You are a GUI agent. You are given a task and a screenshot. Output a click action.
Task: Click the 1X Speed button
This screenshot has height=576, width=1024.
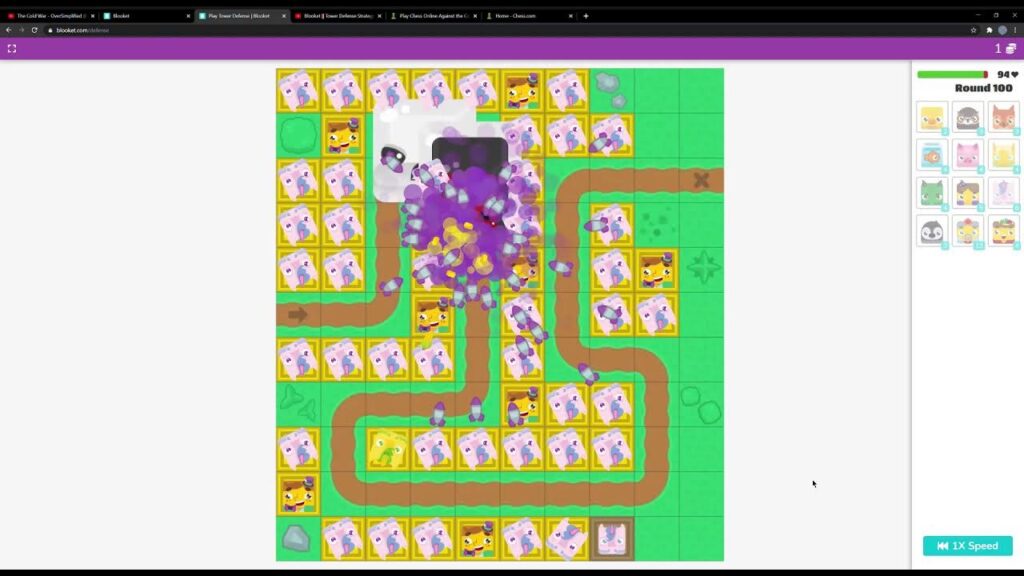(967, 546)
